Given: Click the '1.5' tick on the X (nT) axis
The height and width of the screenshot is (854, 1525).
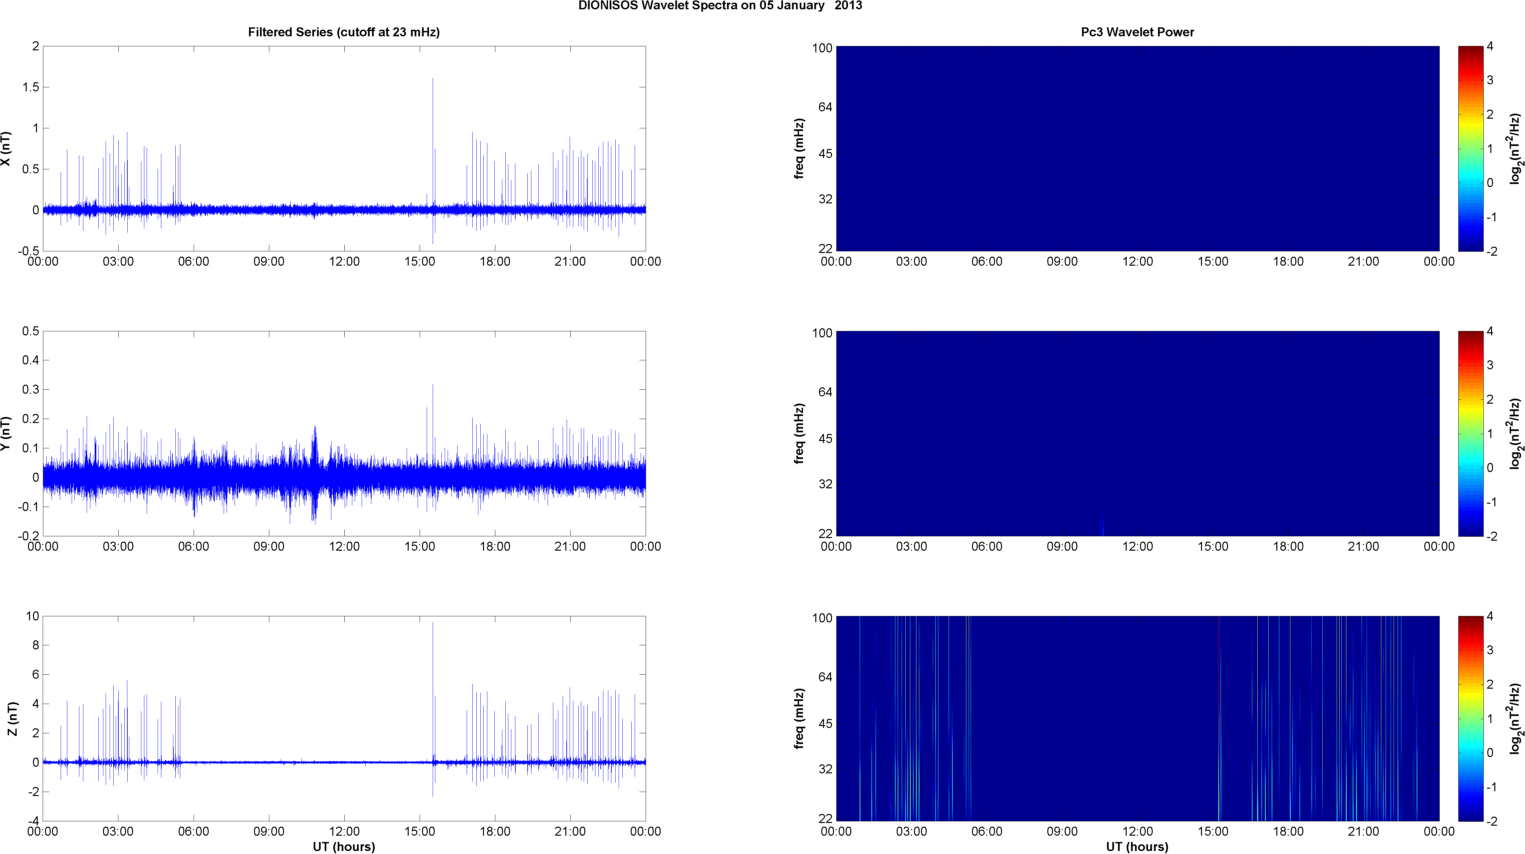Looking at the screenshot, I should click(x=31, y=88).
